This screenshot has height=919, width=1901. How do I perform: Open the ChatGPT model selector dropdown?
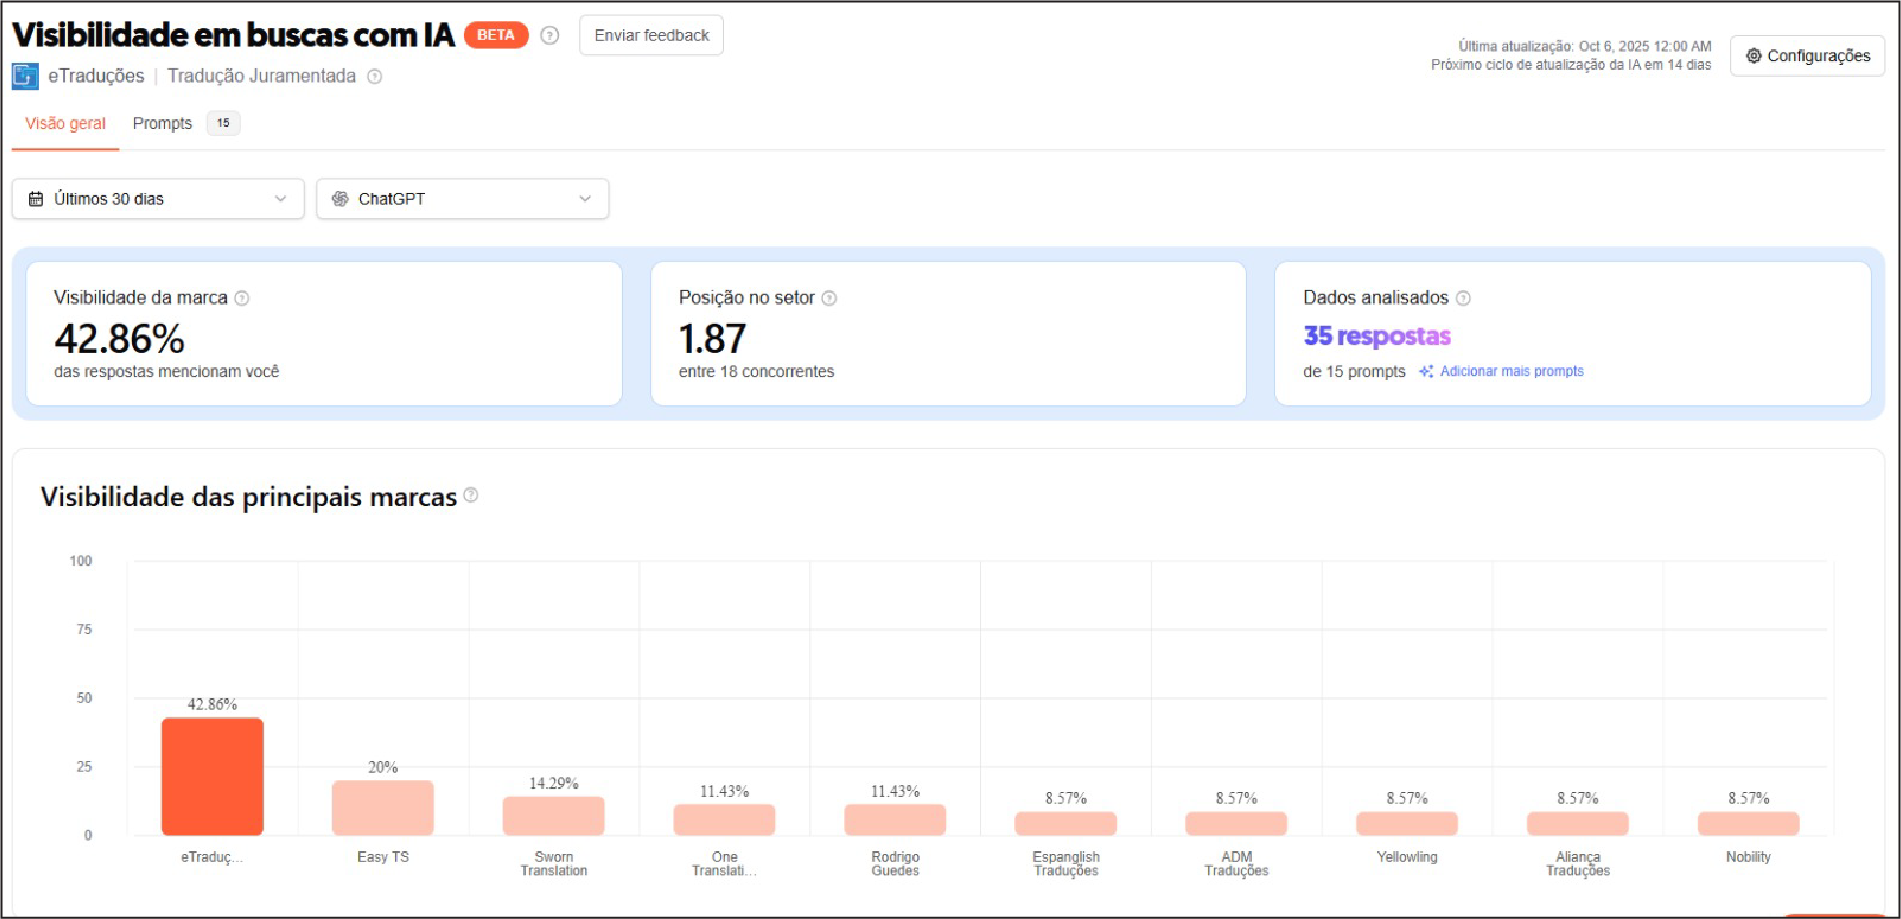462,199
